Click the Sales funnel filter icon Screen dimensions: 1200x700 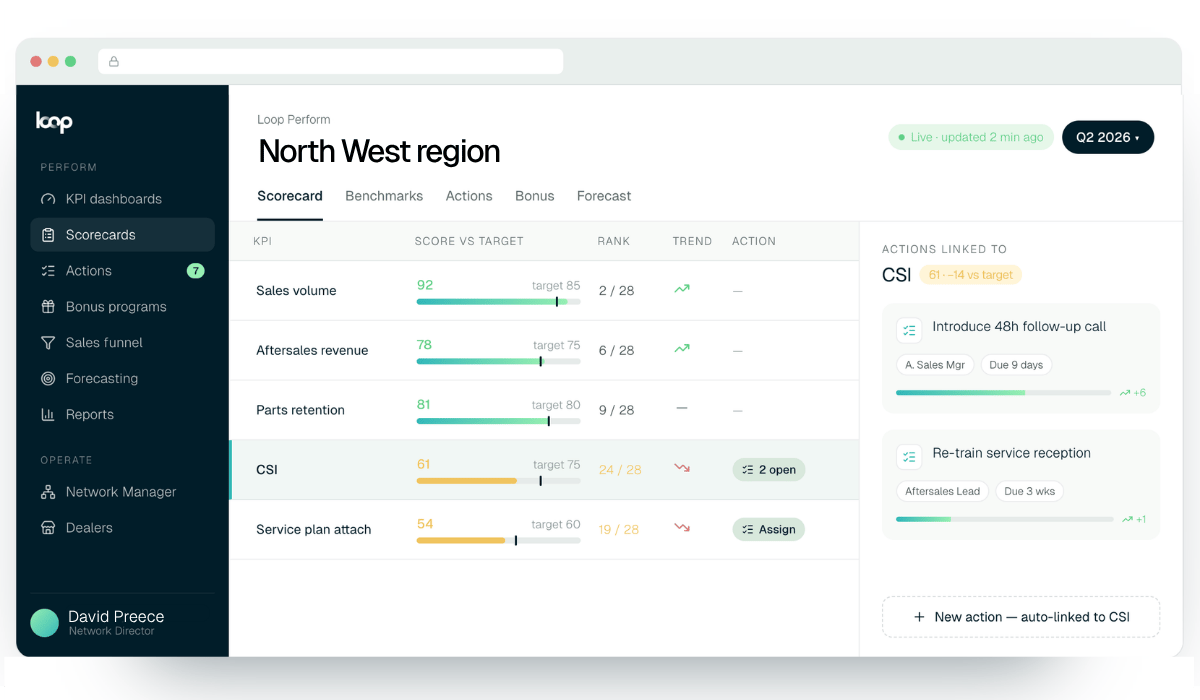pyautogui.click(x=48, y=343)
